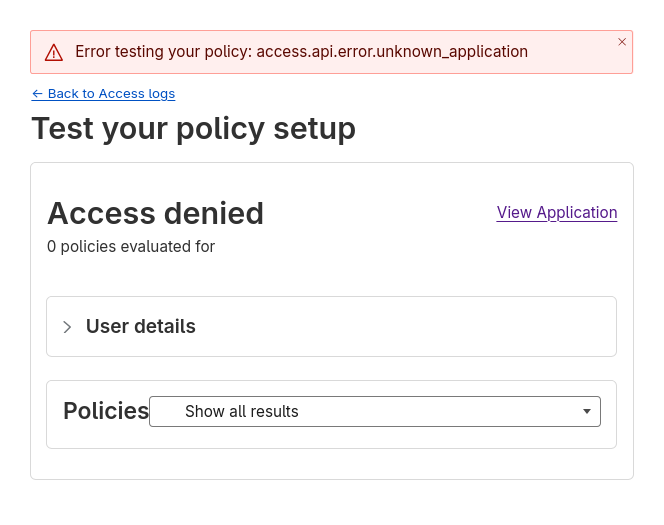664x525 pixels.
Task: Click the Access denied result heading
Action: pos(155,213)
